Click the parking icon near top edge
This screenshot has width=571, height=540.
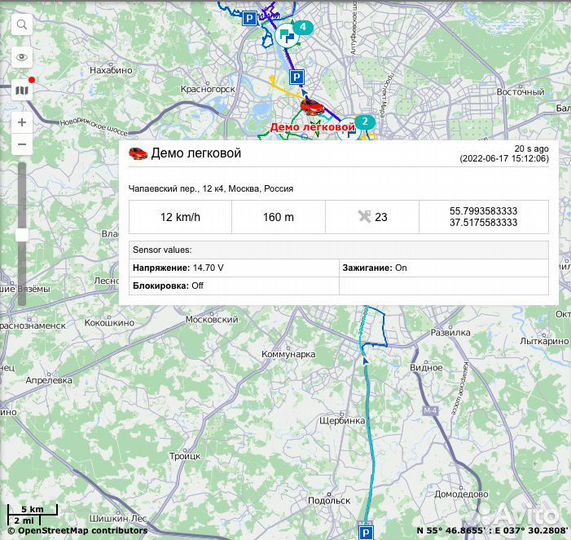pyautogui.click(x=250, y=18)
